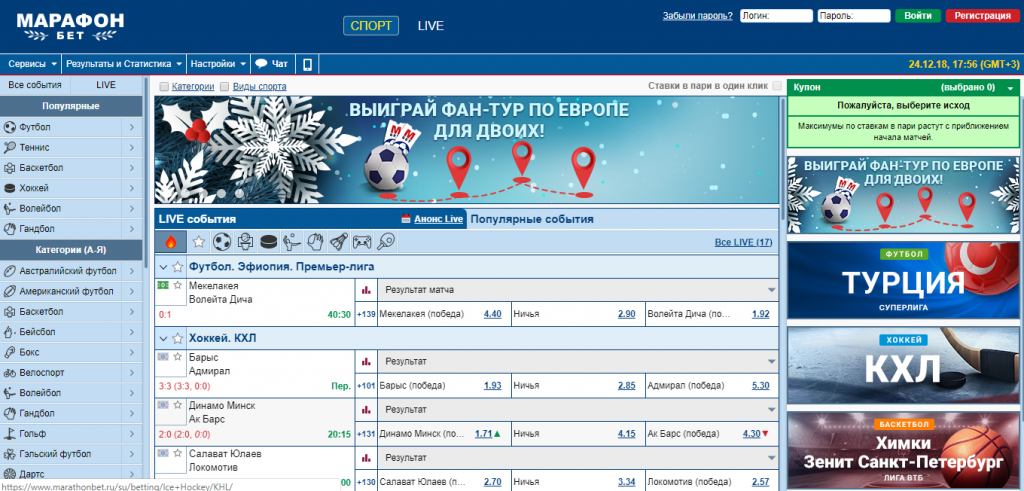This screenshot has width=1024, height=491.
Task: Filter LIVE events by basketball icon
Action: click(245, 242)
